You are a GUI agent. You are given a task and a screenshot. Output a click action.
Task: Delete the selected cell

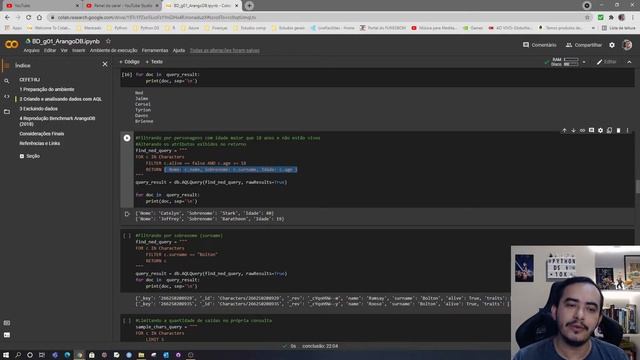click(618, 130)
